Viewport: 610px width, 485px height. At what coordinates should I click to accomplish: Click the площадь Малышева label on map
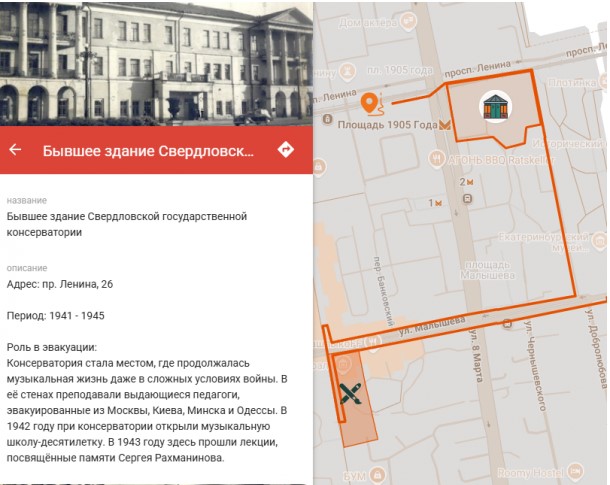[488, 271]
